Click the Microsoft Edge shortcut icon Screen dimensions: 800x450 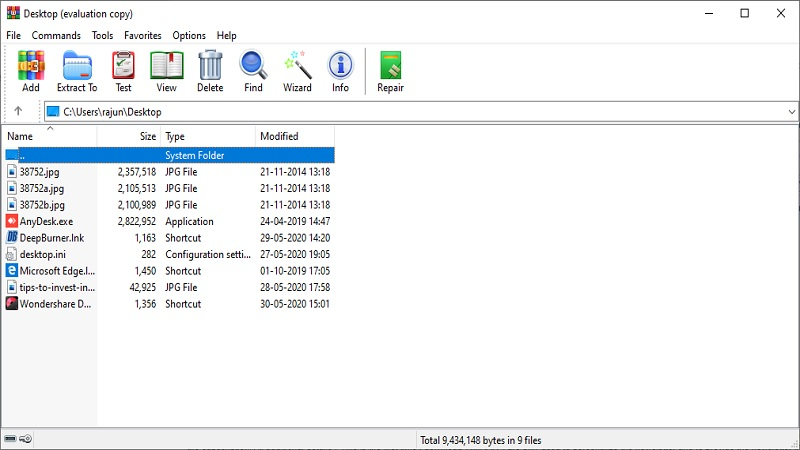click(12, 270)
